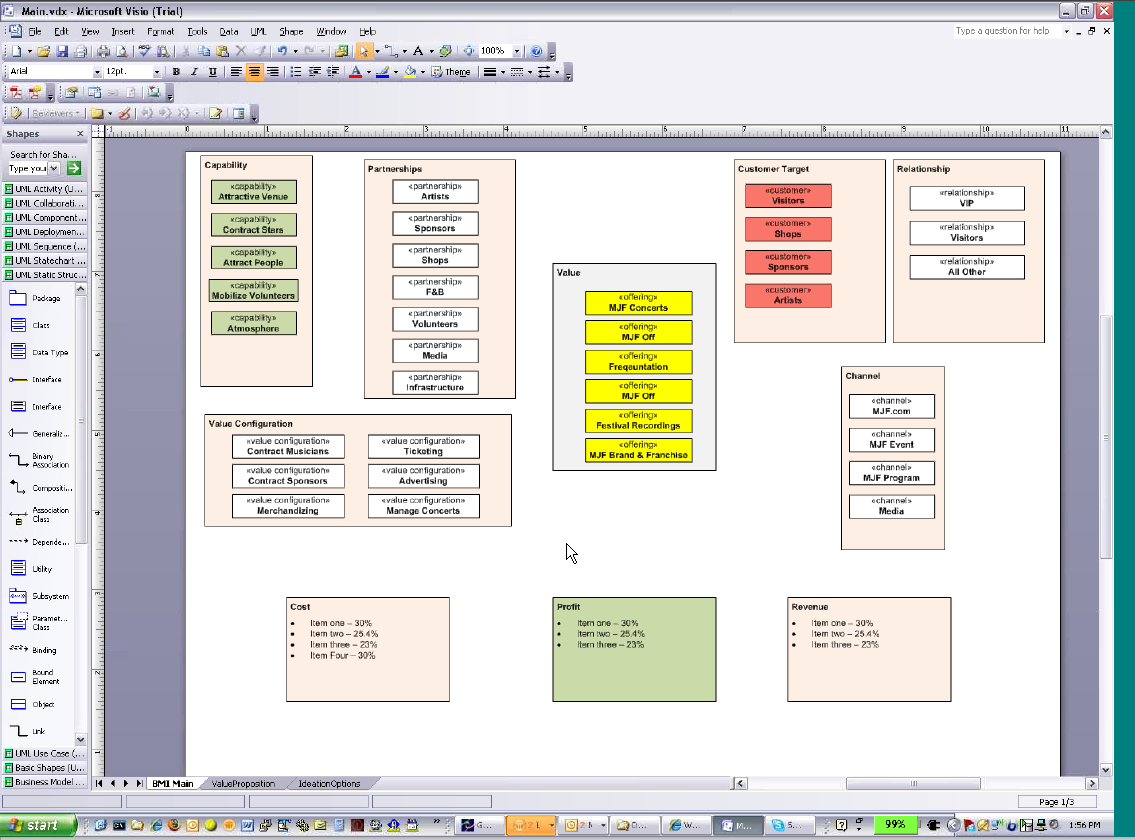Click the yellow MJF Concerts offering shape
Screen dimensions: 1135x840
tap(638, 303)
